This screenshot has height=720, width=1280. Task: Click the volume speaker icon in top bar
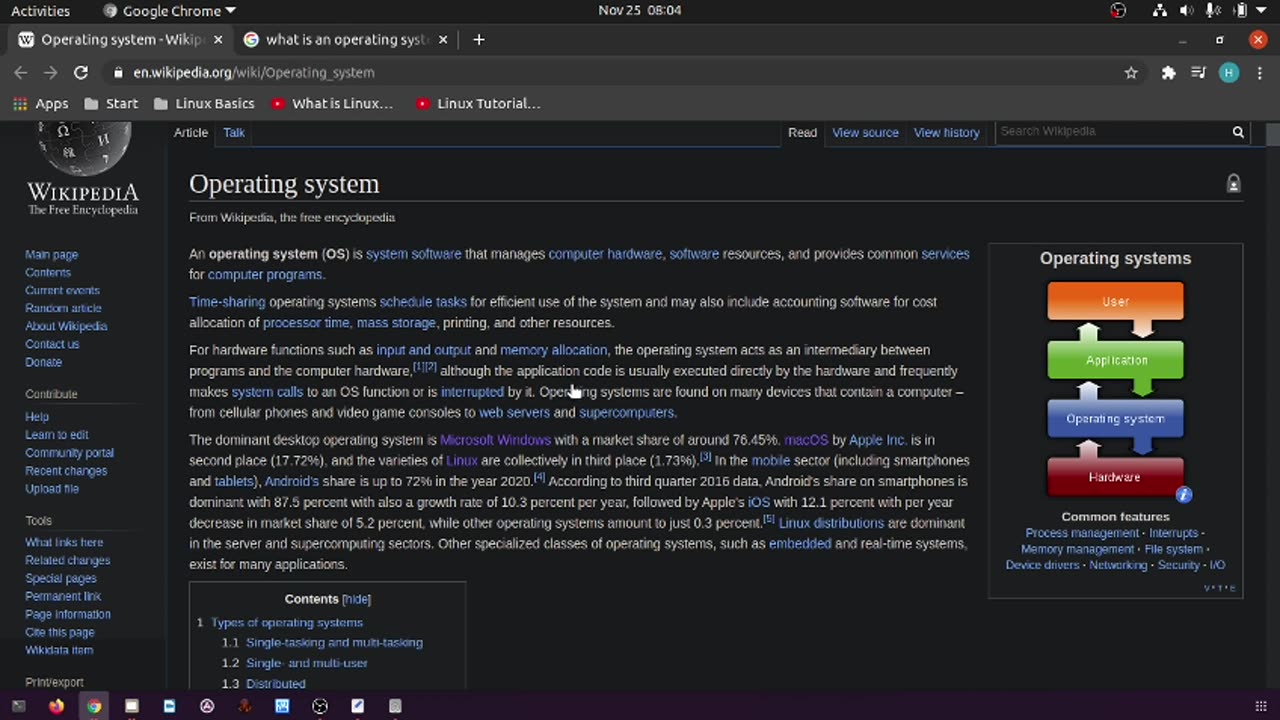(1187, 10)
